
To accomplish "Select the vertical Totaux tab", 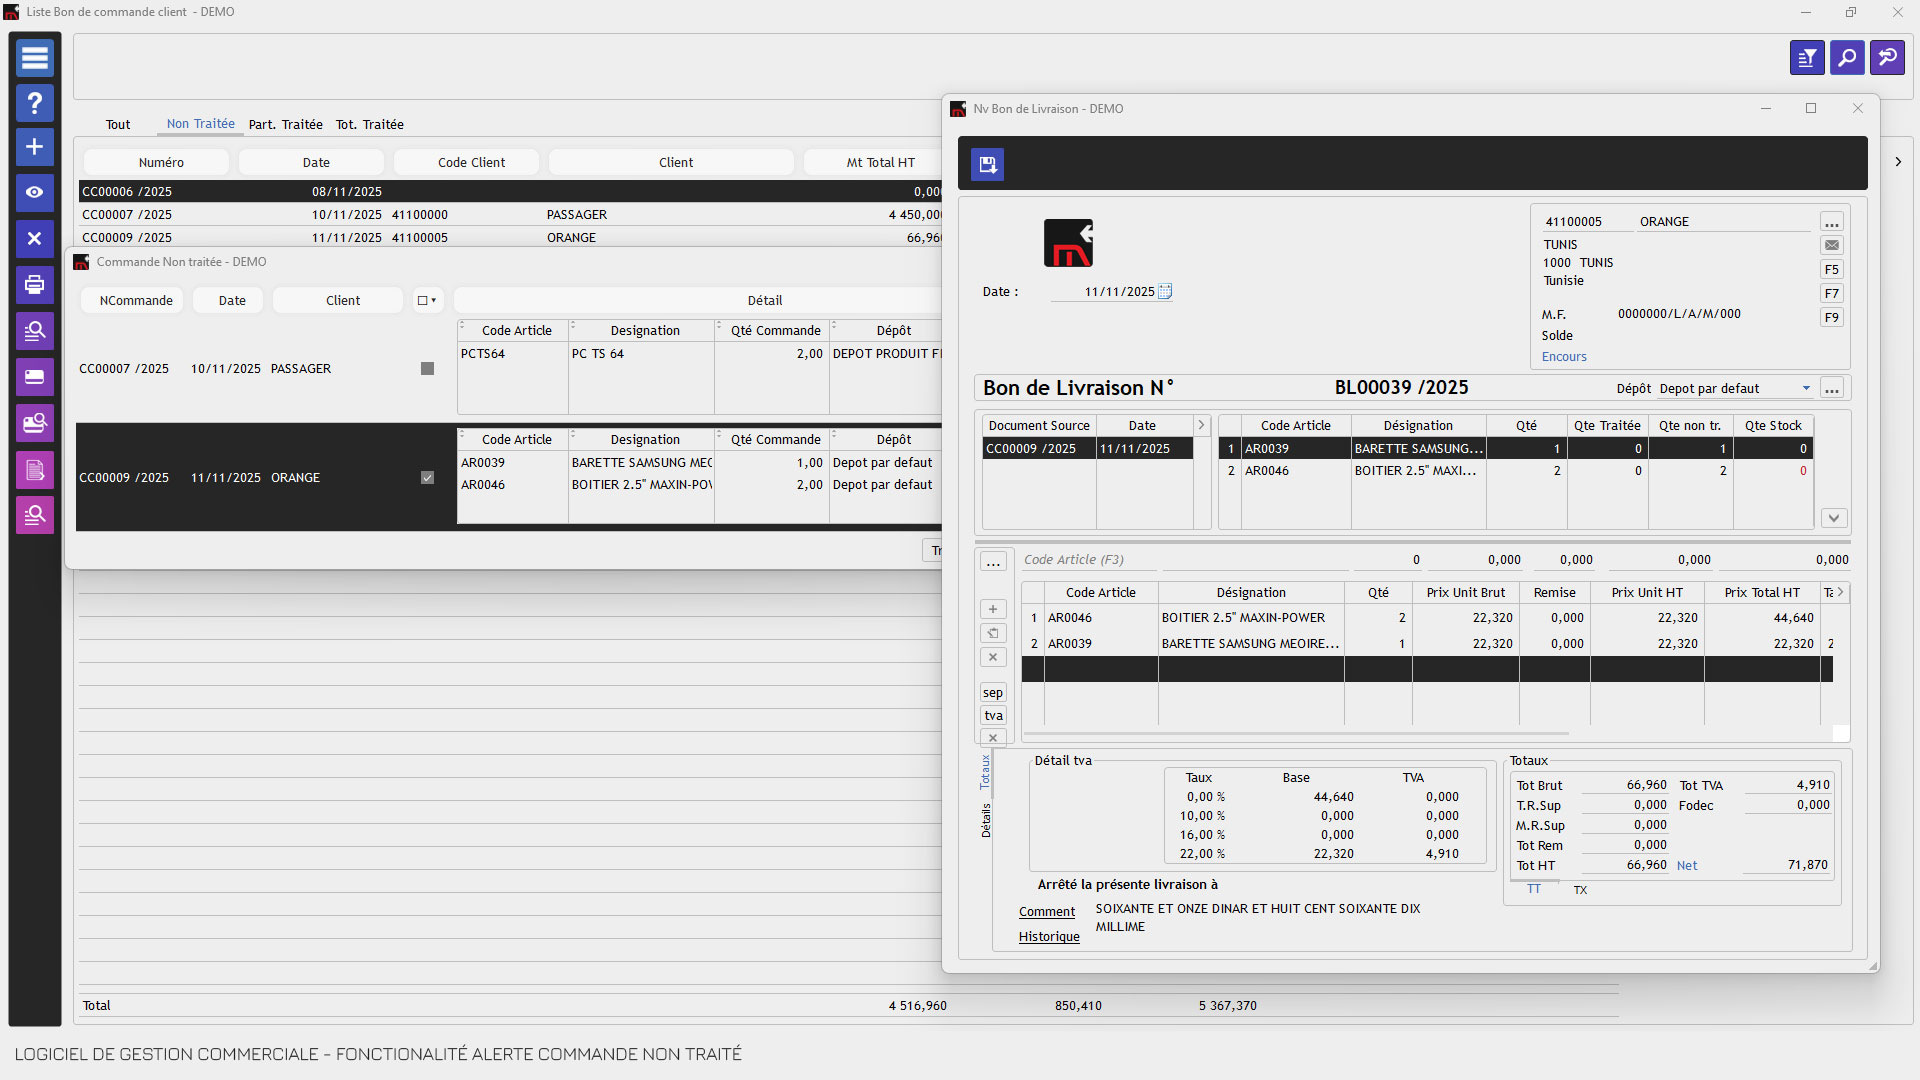I will point(985,772).
